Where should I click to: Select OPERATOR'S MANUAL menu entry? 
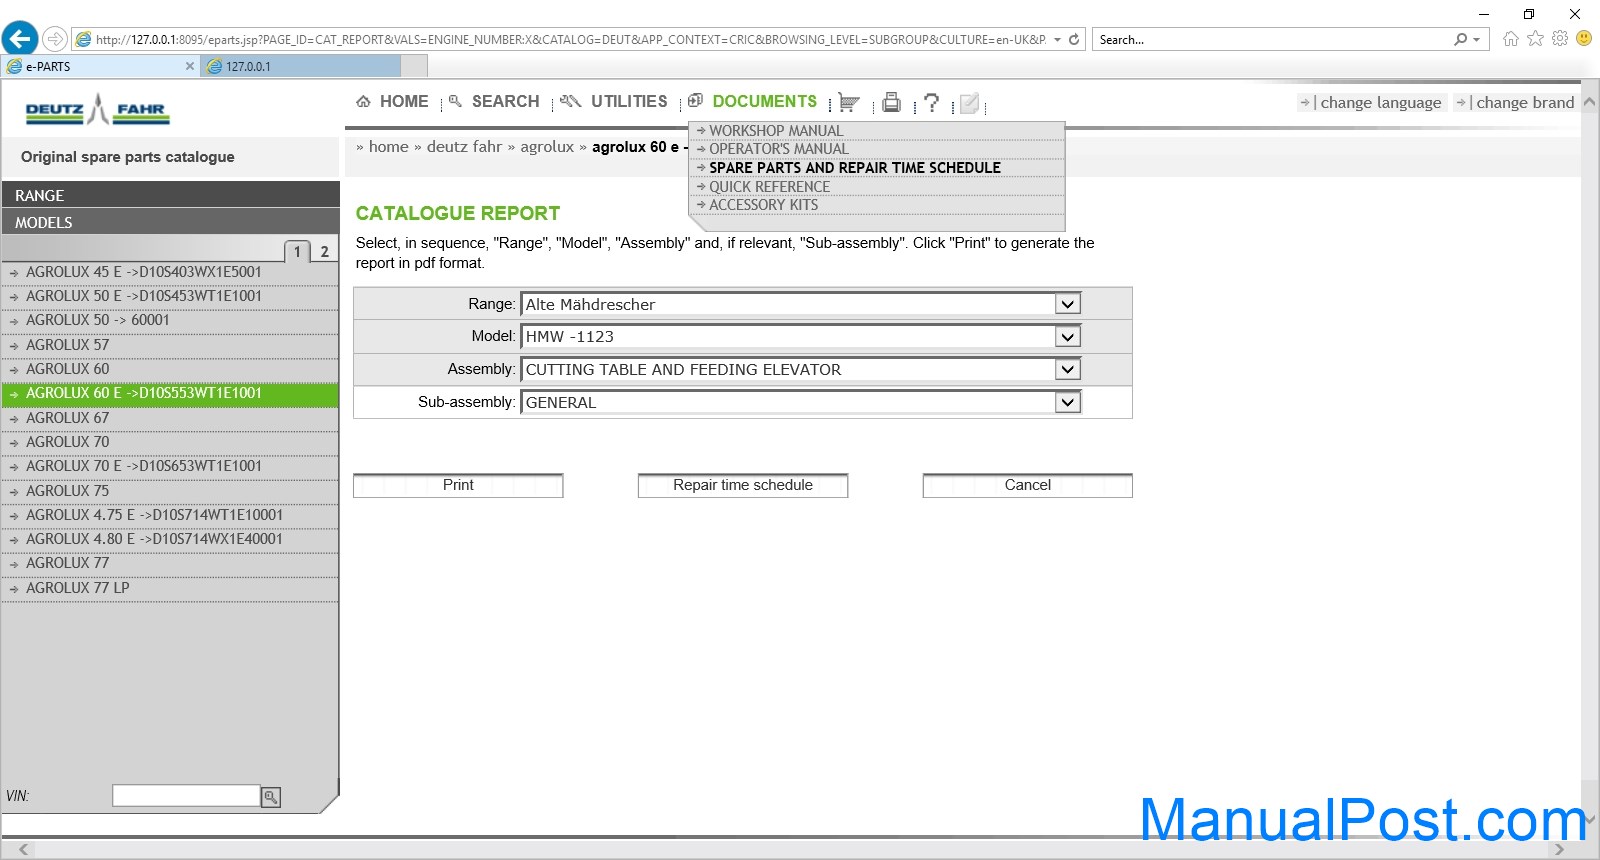tap(778, 149)
